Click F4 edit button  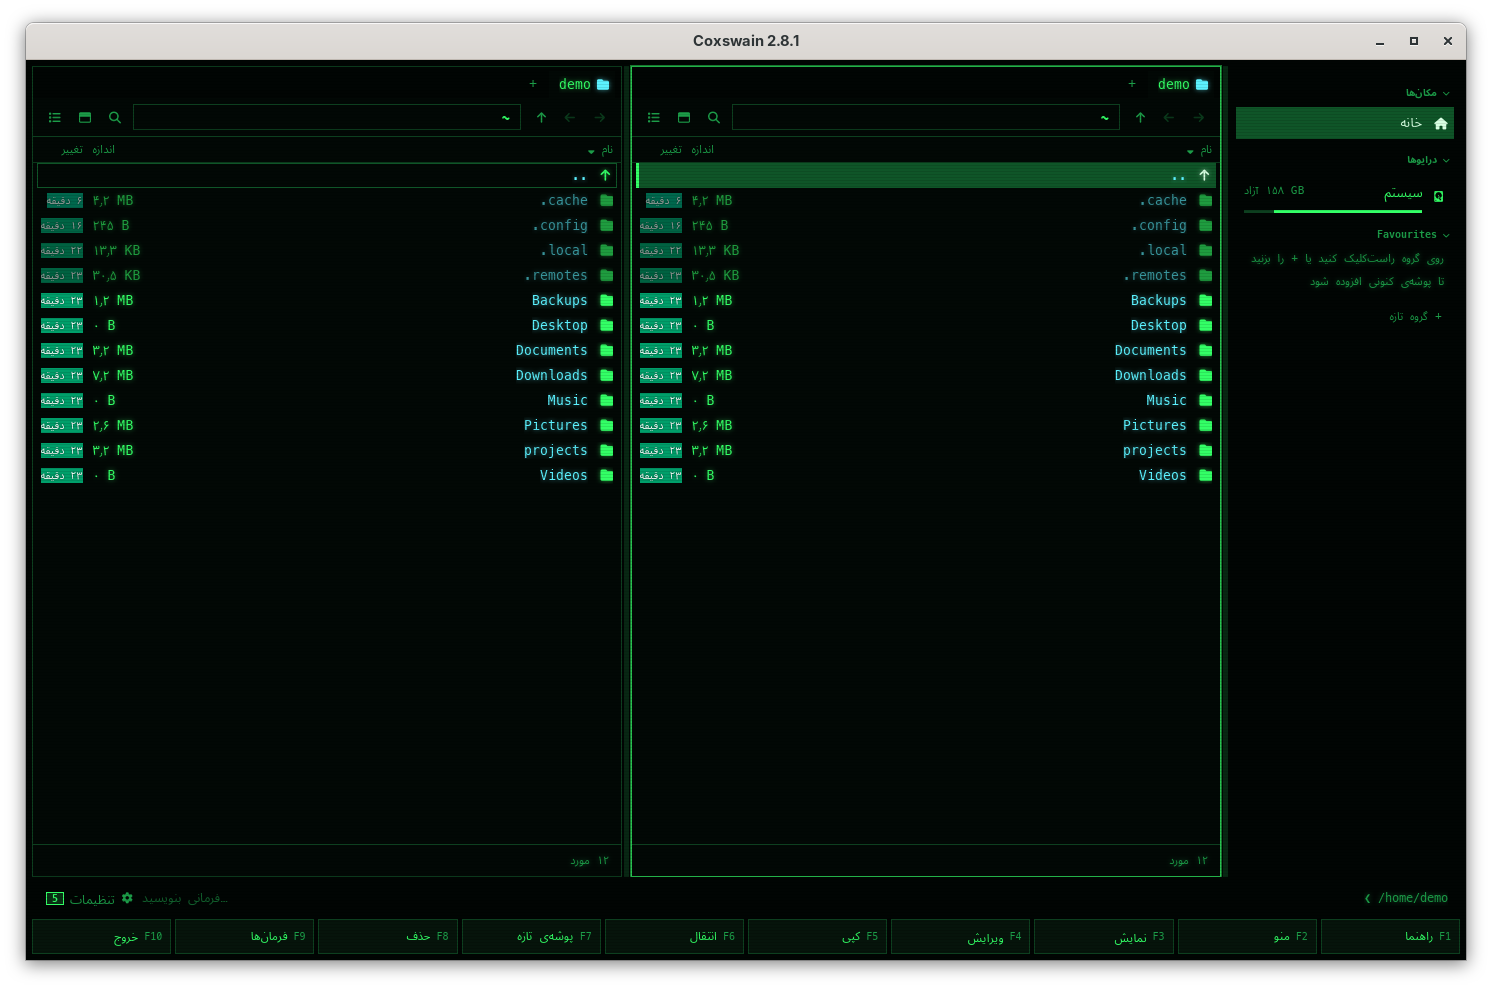click(960, 937)
